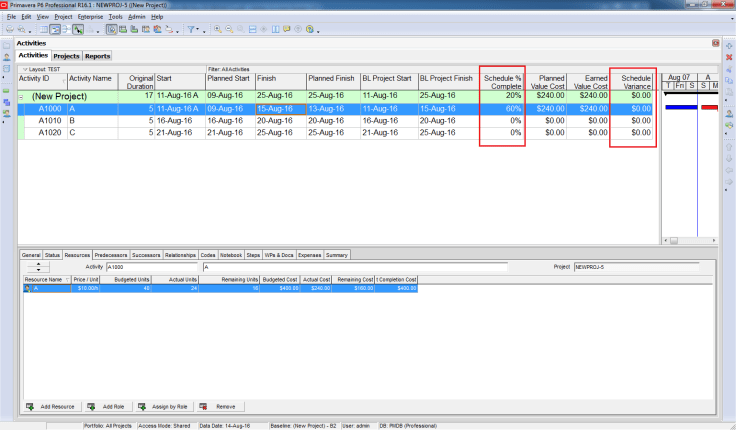Click the Activity Table icon in the toolbar
Image resolution: width=736 pixels, height=430 pixels.
click(44, 29)
